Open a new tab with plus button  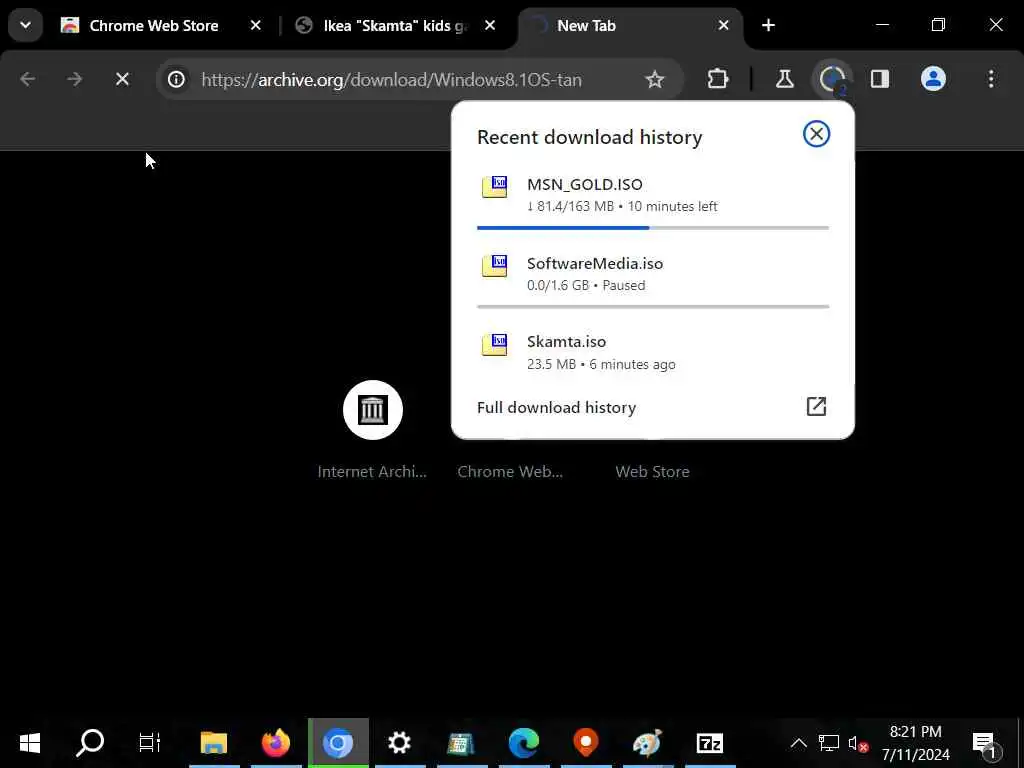tap(769, 25)
